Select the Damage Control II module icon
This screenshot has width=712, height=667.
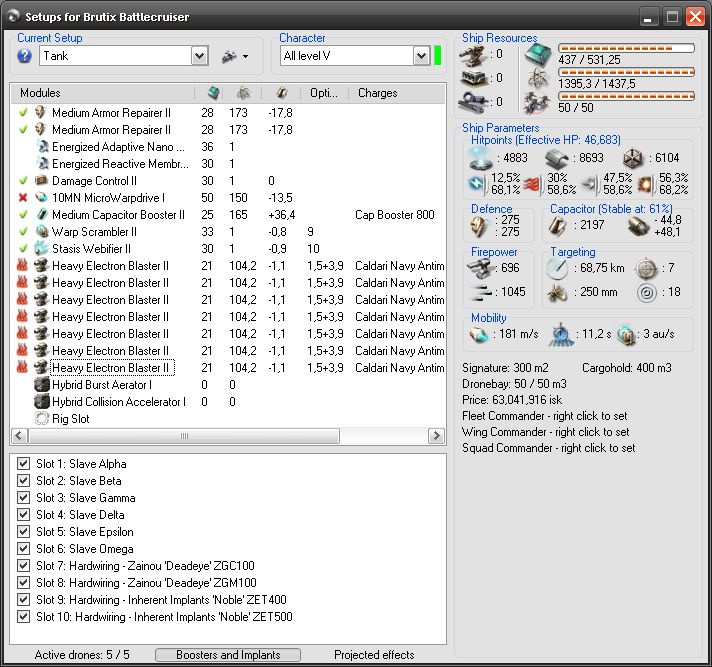(41, 180)
